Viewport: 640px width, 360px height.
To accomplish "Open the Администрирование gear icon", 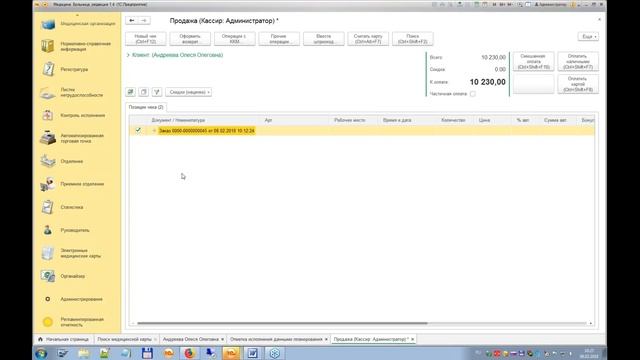I will [x=48, y=299].
